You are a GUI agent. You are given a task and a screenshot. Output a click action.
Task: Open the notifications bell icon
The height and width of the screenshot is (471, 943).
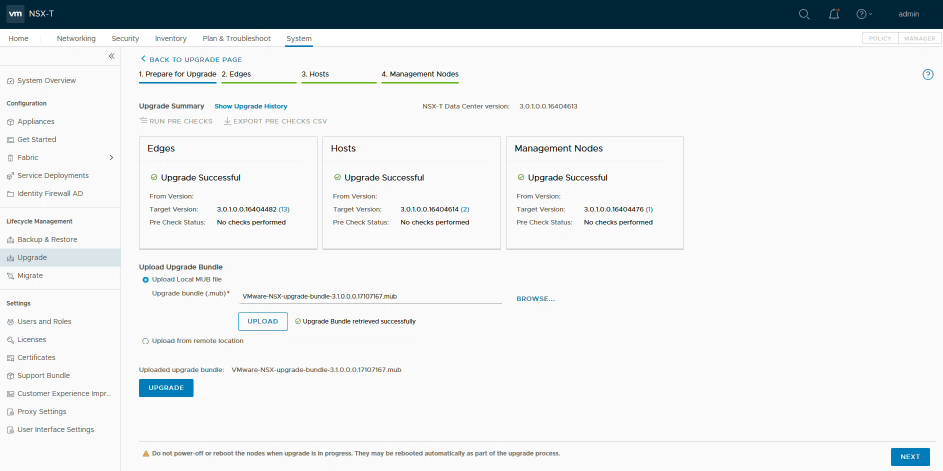(833, 14)
